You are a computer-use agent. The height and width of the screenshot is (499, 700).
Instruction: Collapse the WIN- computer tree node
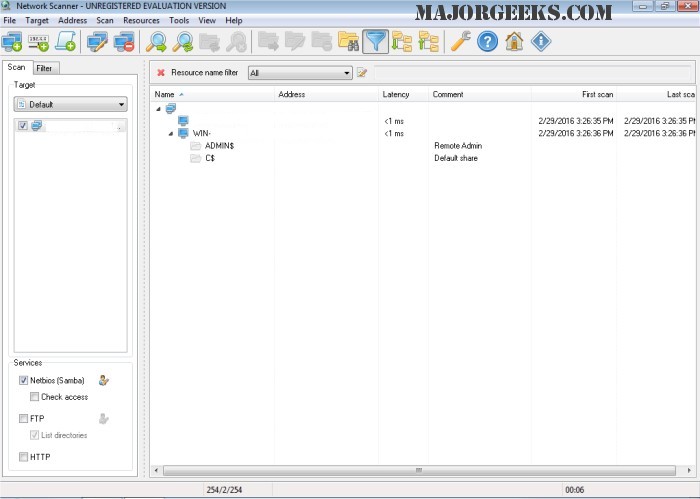pos(171,133)
